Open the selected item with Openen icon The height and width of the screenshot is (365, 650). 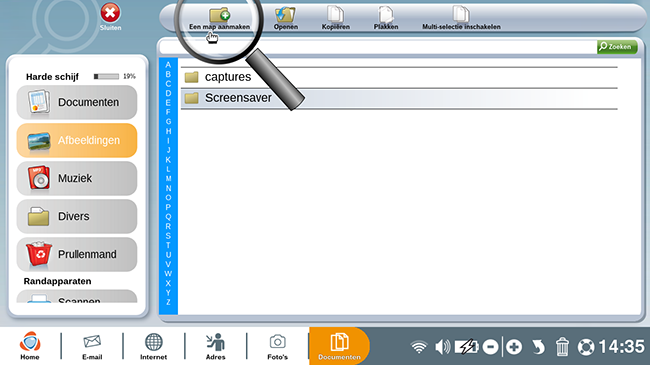(x=285, y=15)
